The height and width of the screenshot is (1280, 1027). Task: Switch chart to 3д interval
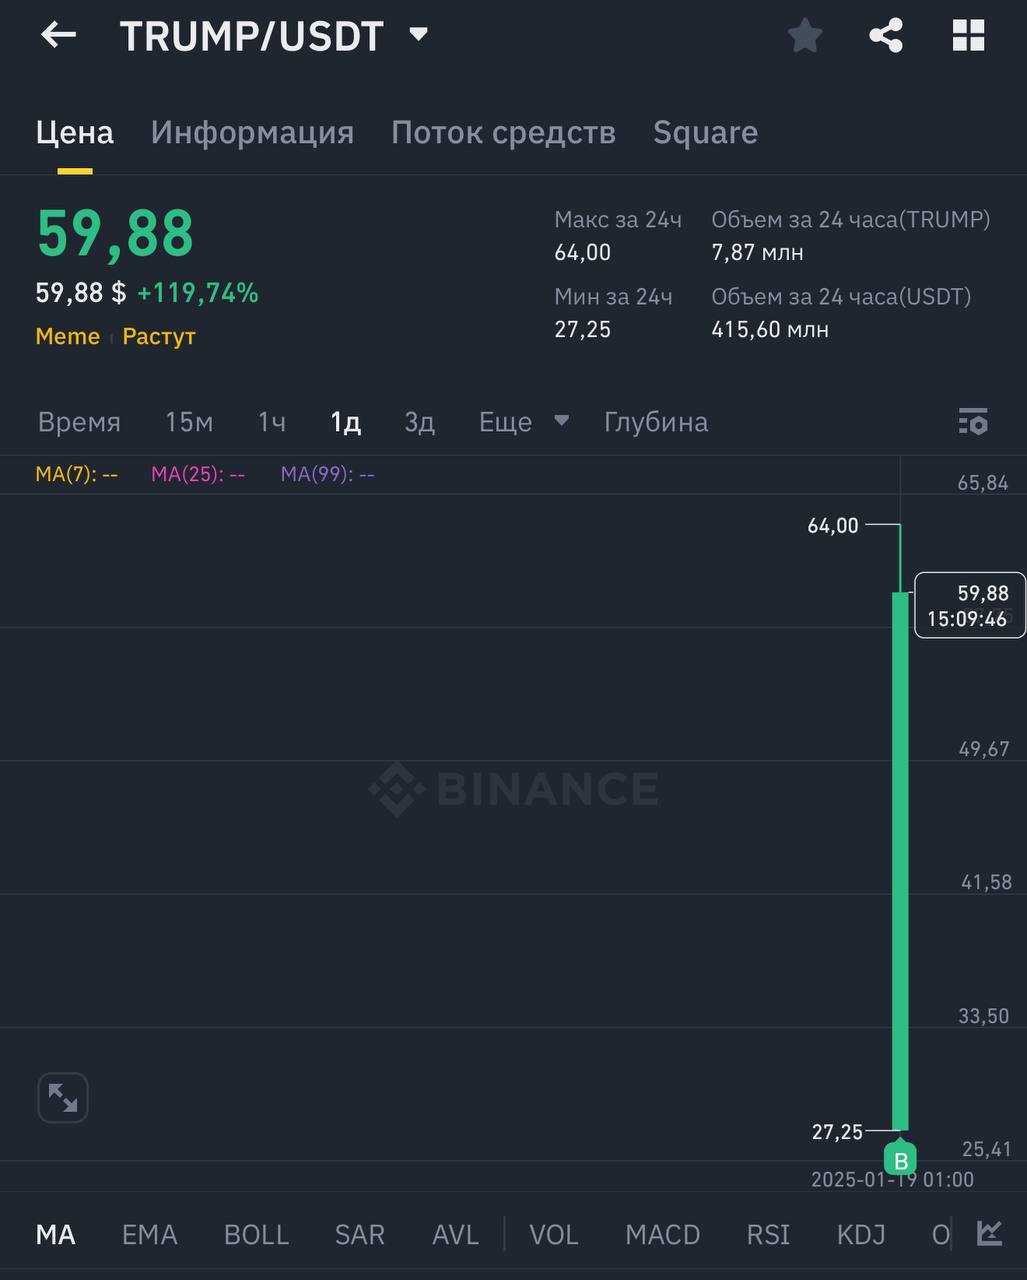point(419,422)
